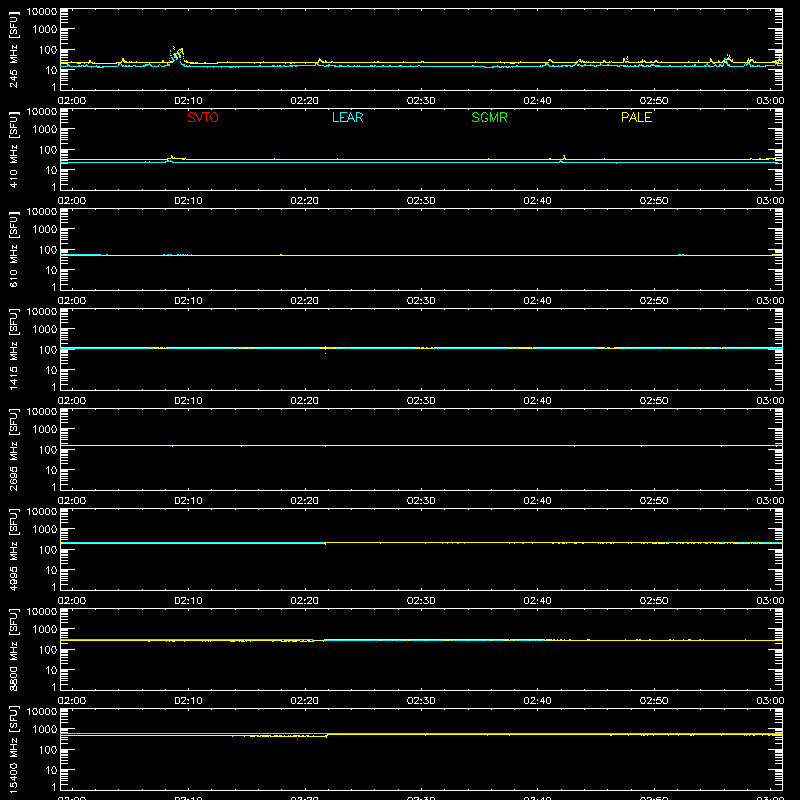800x800 pixels.
Task: Click the 02:00 label under 410 MHz plot
Action: click(72, 201)
